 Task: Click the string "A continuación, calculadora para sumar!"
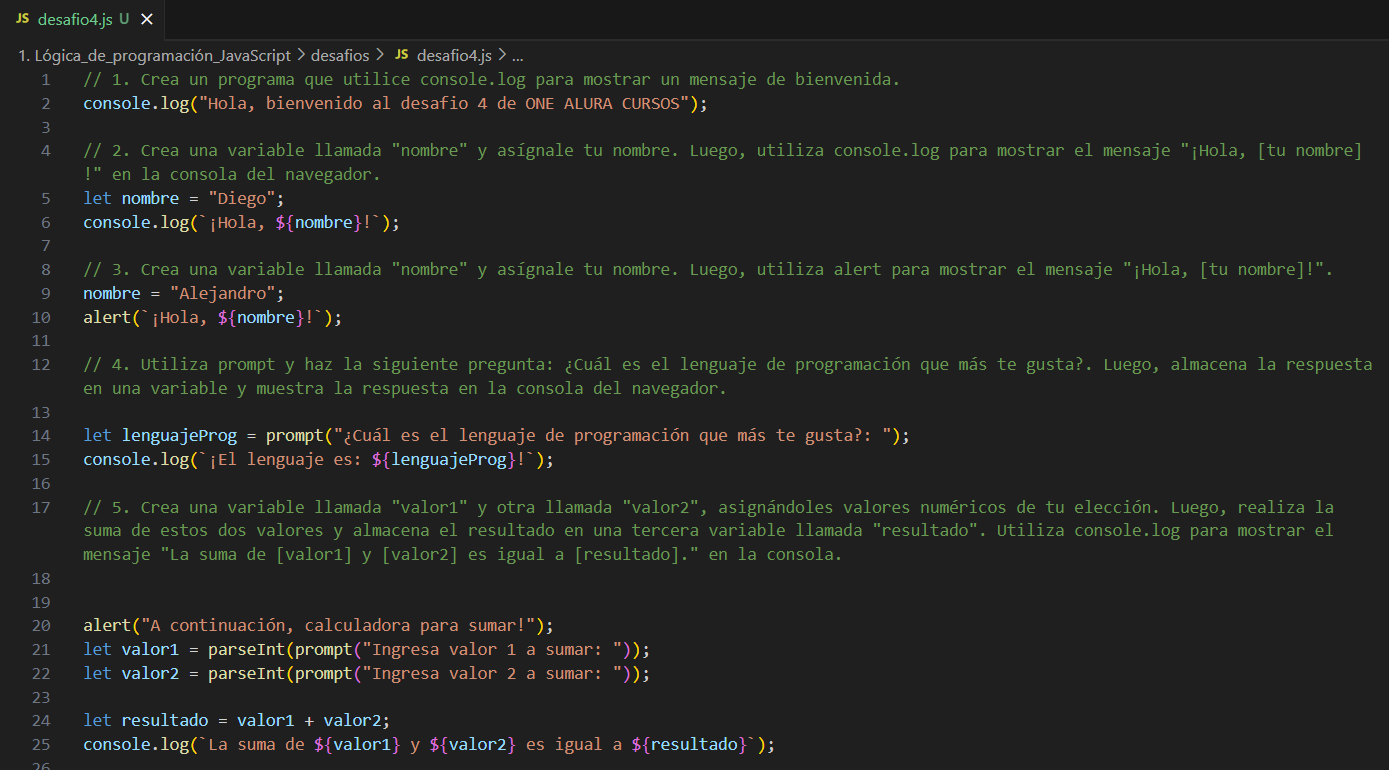pyautogui.click(x=338, y=626)
